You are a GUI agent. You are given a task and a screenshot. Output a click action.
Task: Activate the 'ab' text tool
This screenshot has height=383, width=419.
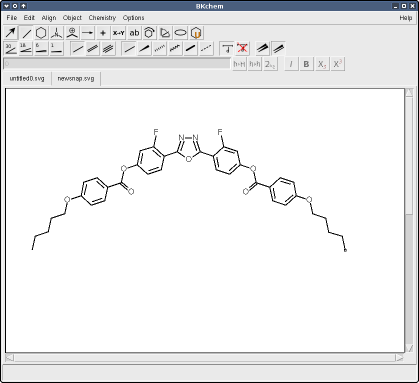tap(134, 33)
